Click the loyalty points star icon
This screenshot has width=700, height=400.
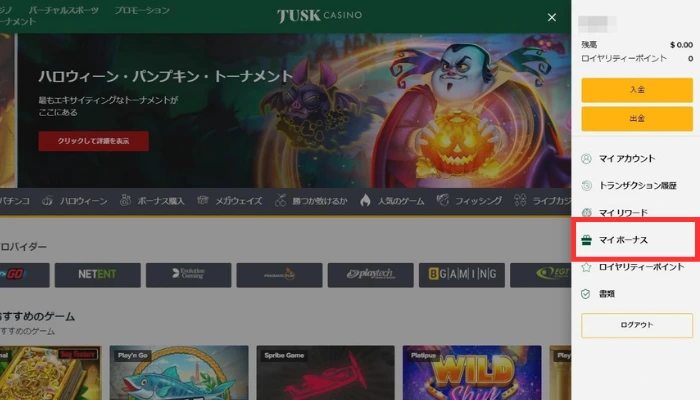(x=587, y=267)
